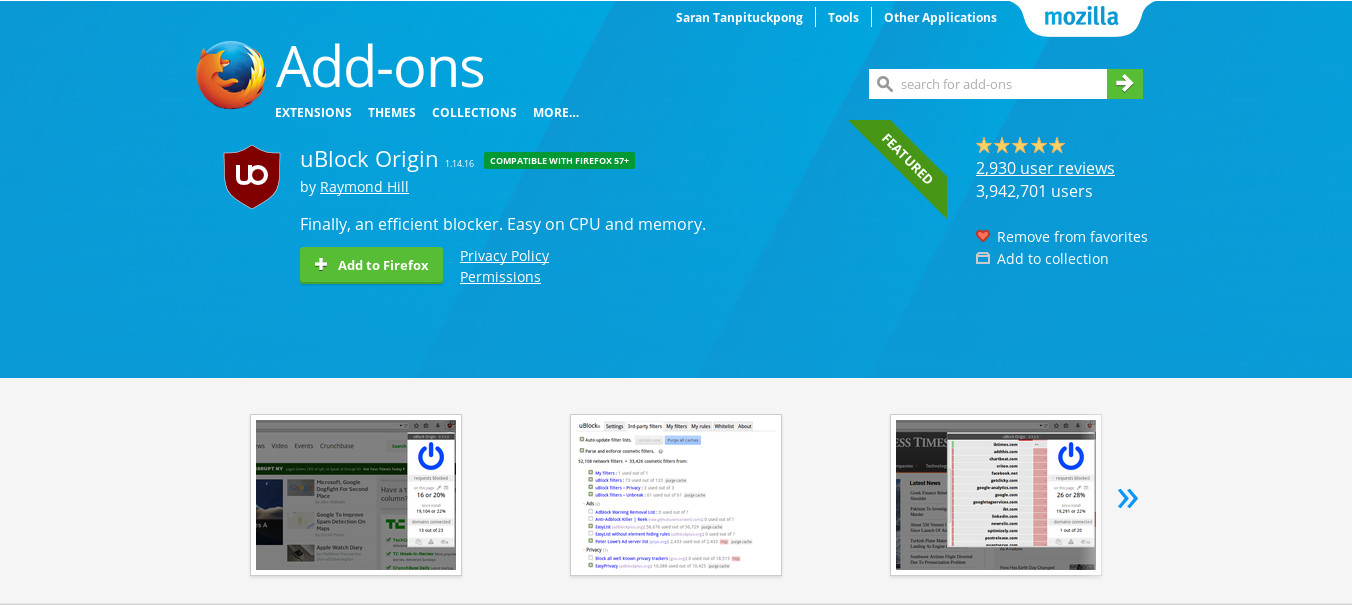Image resolution: width=1352 pixels, height=605 pixels.
Task: Open second screenshot of filter lists settings
Action: coord(676,495)
